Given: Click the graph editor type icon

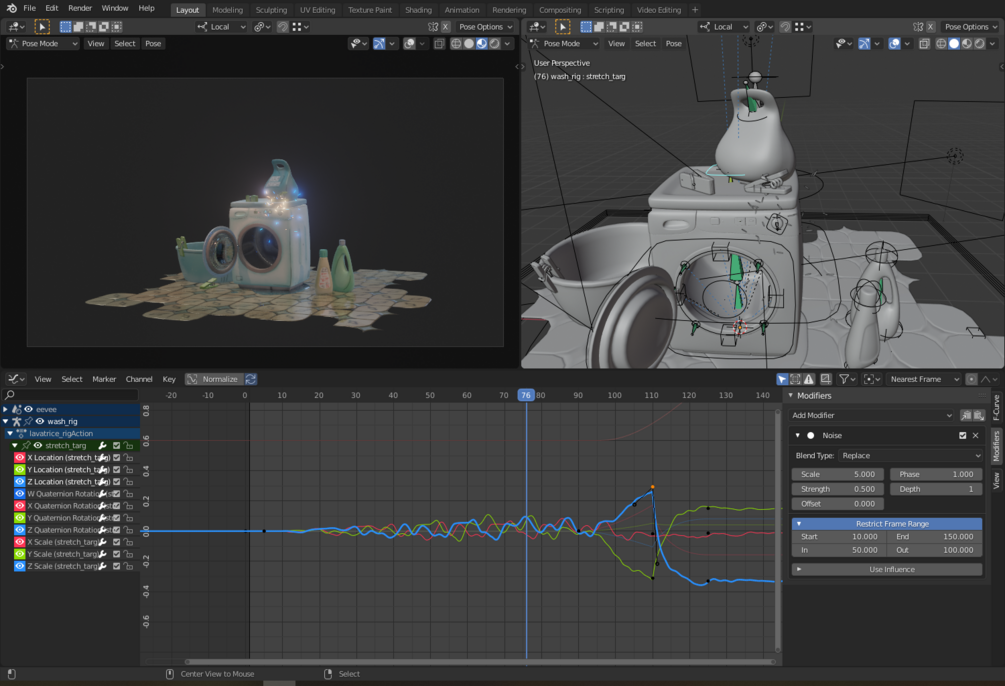Looking at the screenshot, I should 16,379.
